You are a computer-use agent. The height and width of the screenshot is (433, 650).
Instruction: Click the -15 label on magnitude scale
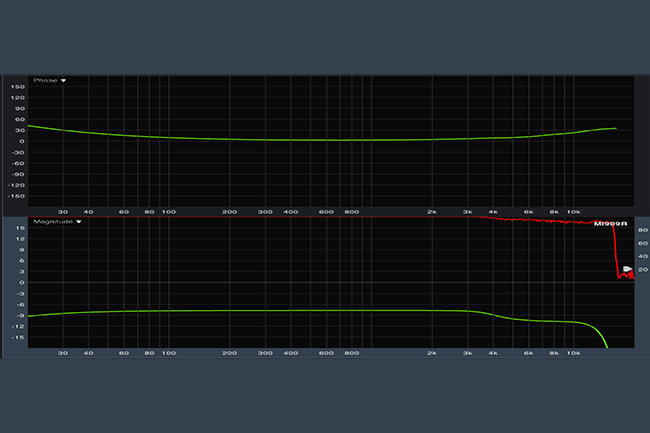click(18, 337)
